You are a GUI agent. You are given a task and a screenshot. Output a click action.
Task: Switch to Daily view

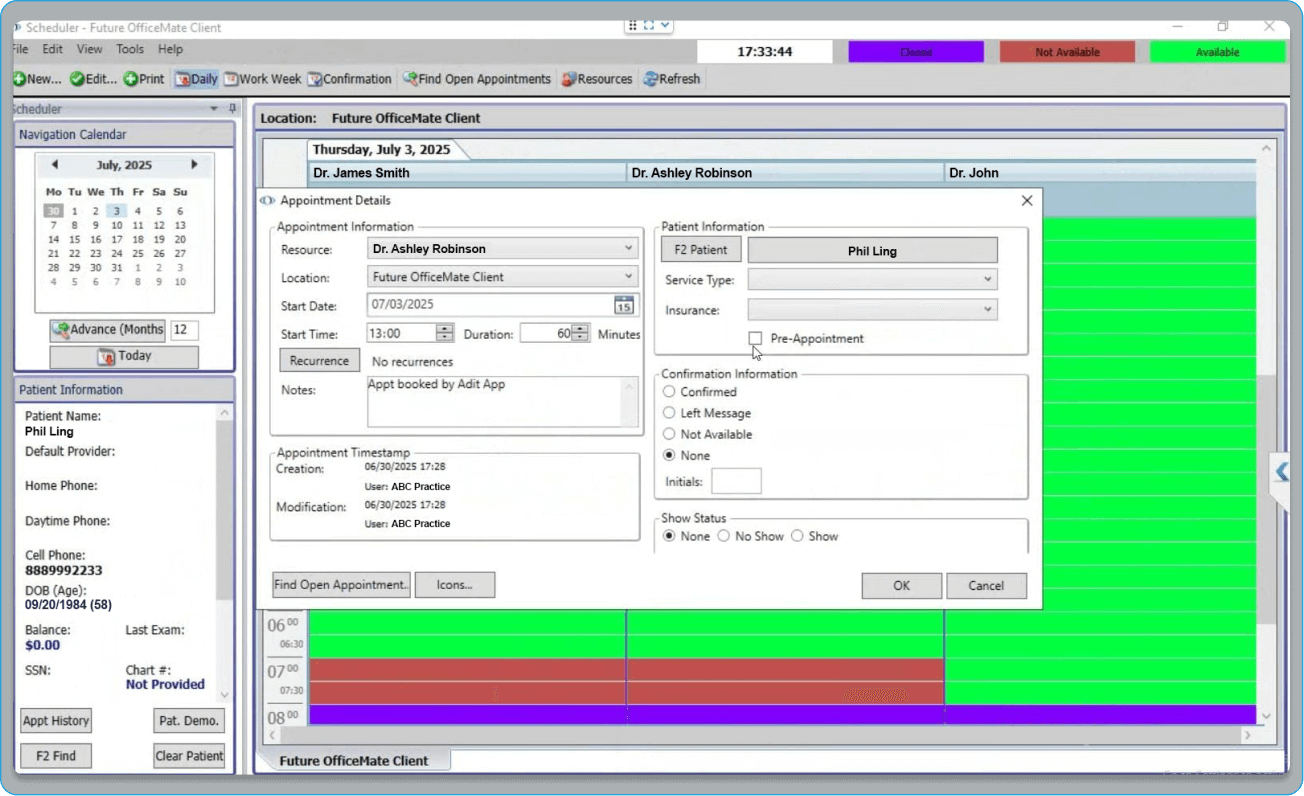pos(196,79)
